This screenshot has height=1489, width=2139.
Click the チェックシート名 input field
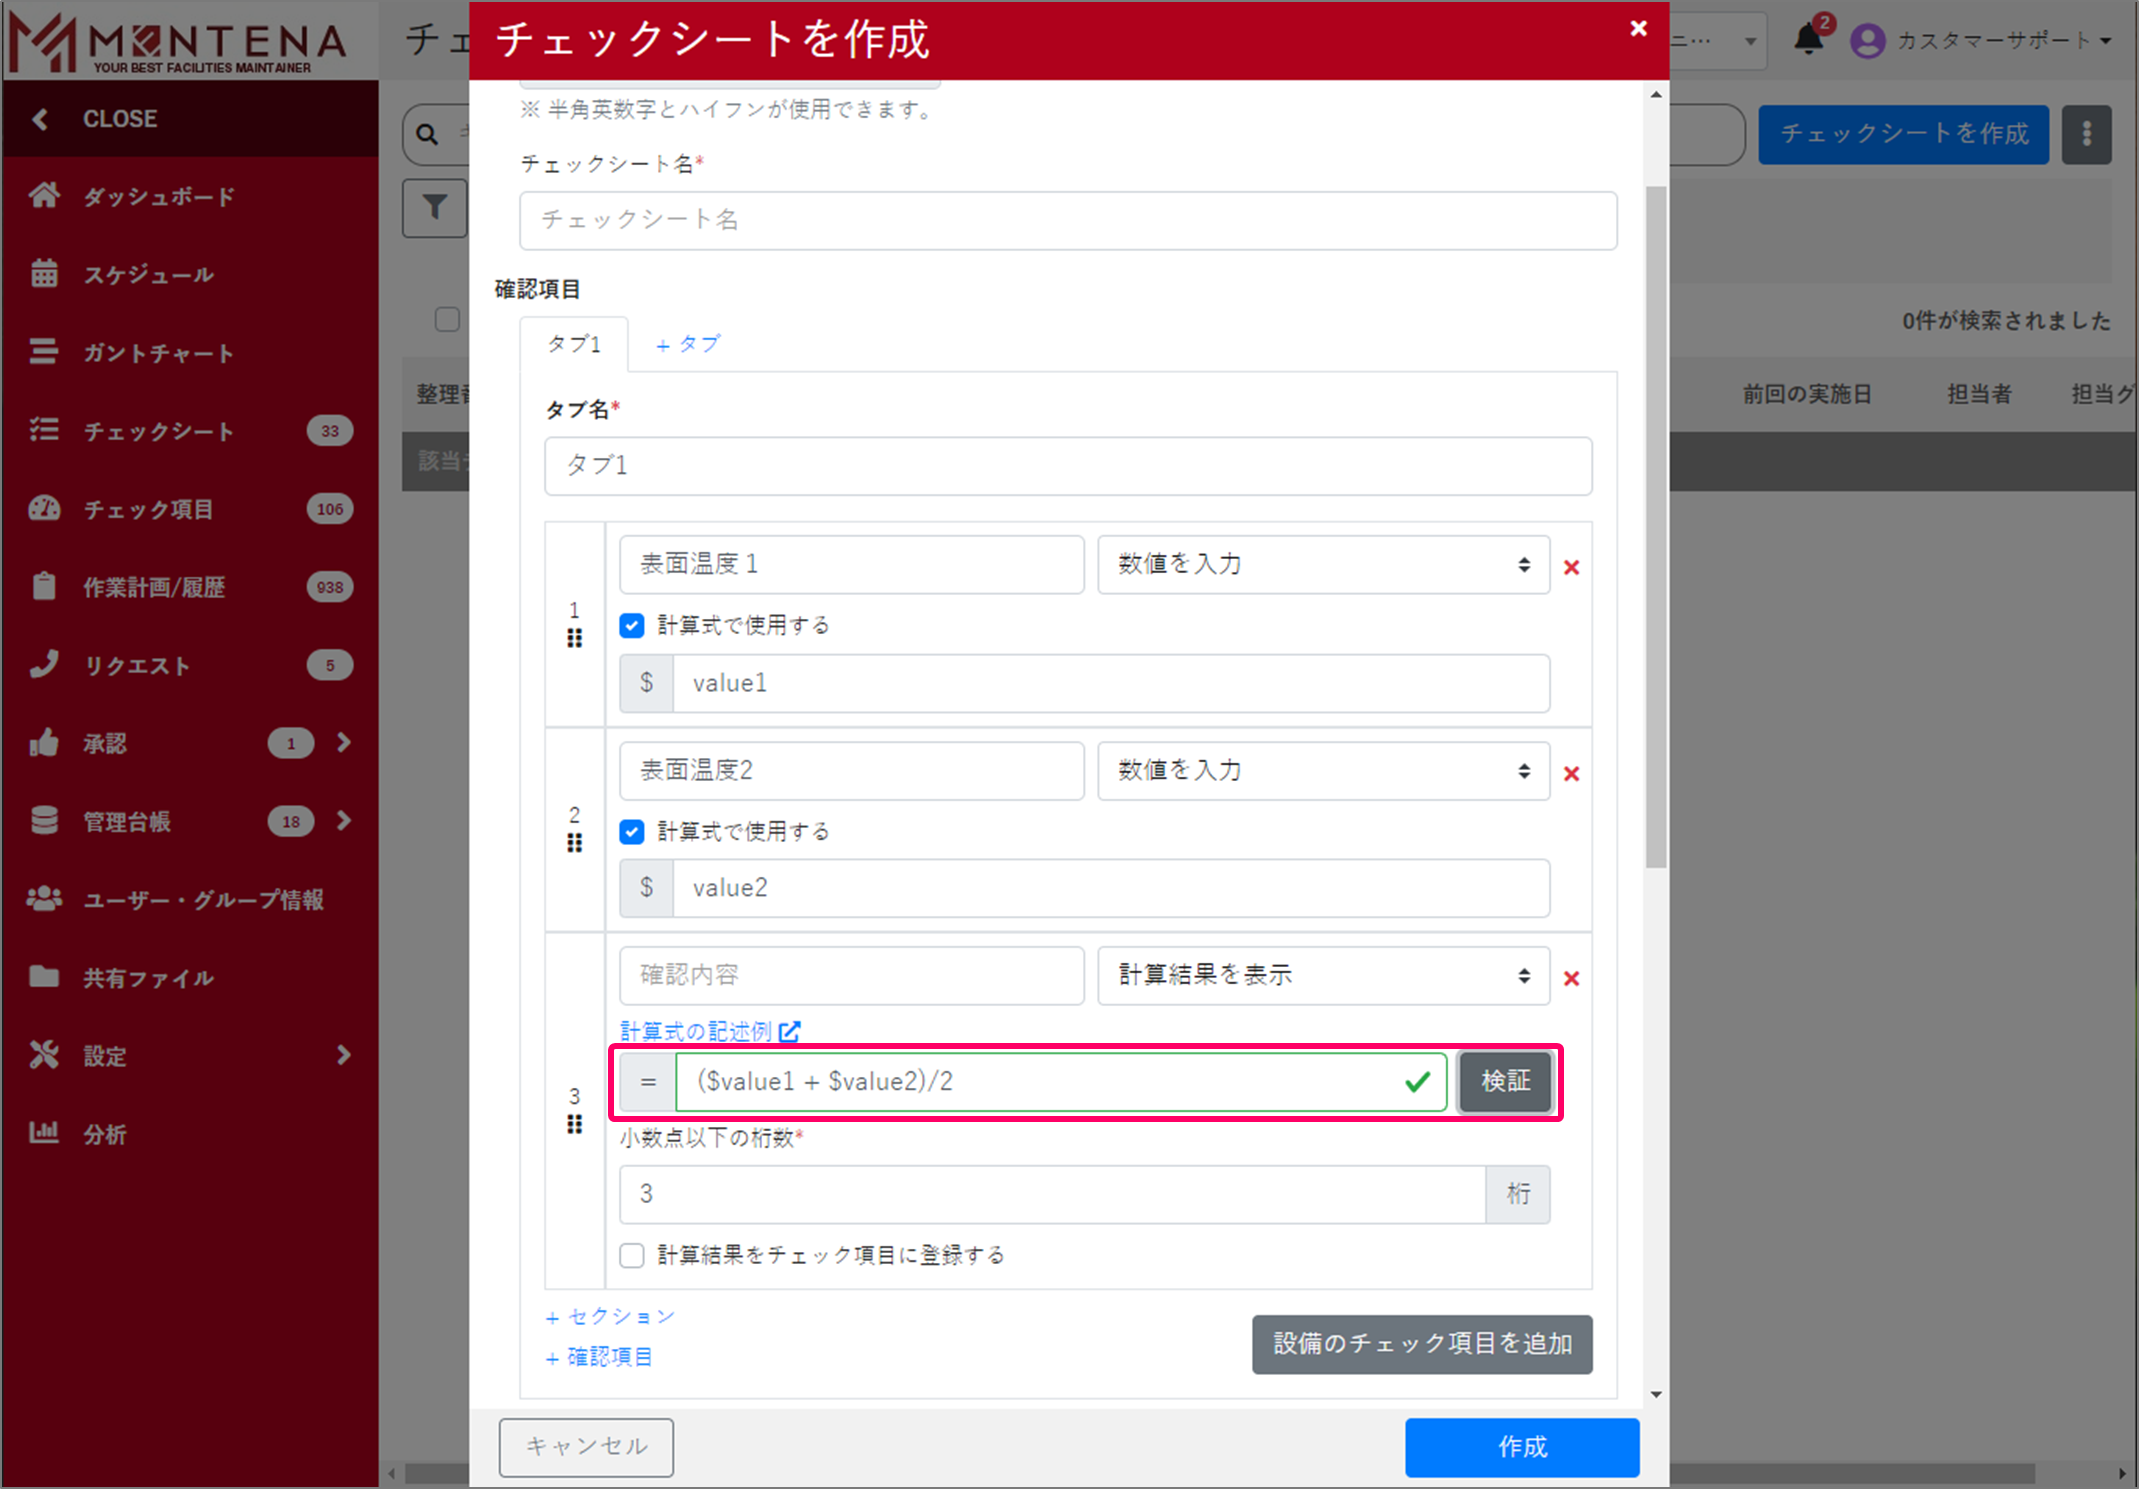[1067, 220]
